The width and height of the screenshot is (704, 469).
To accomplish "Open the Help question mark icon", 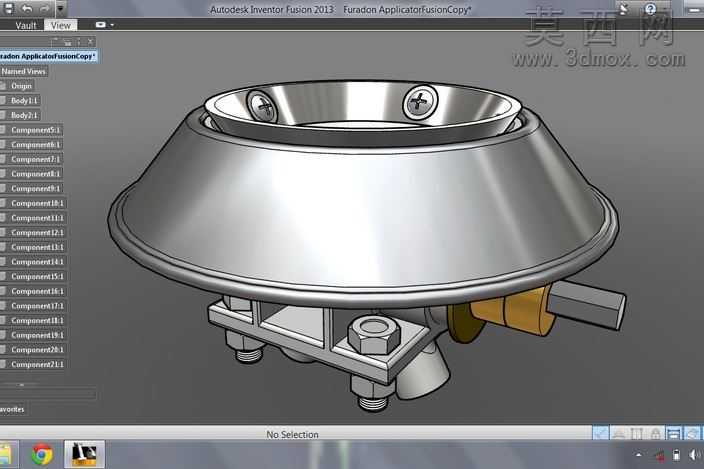I will pyautogui.click(x=651, y=9).
